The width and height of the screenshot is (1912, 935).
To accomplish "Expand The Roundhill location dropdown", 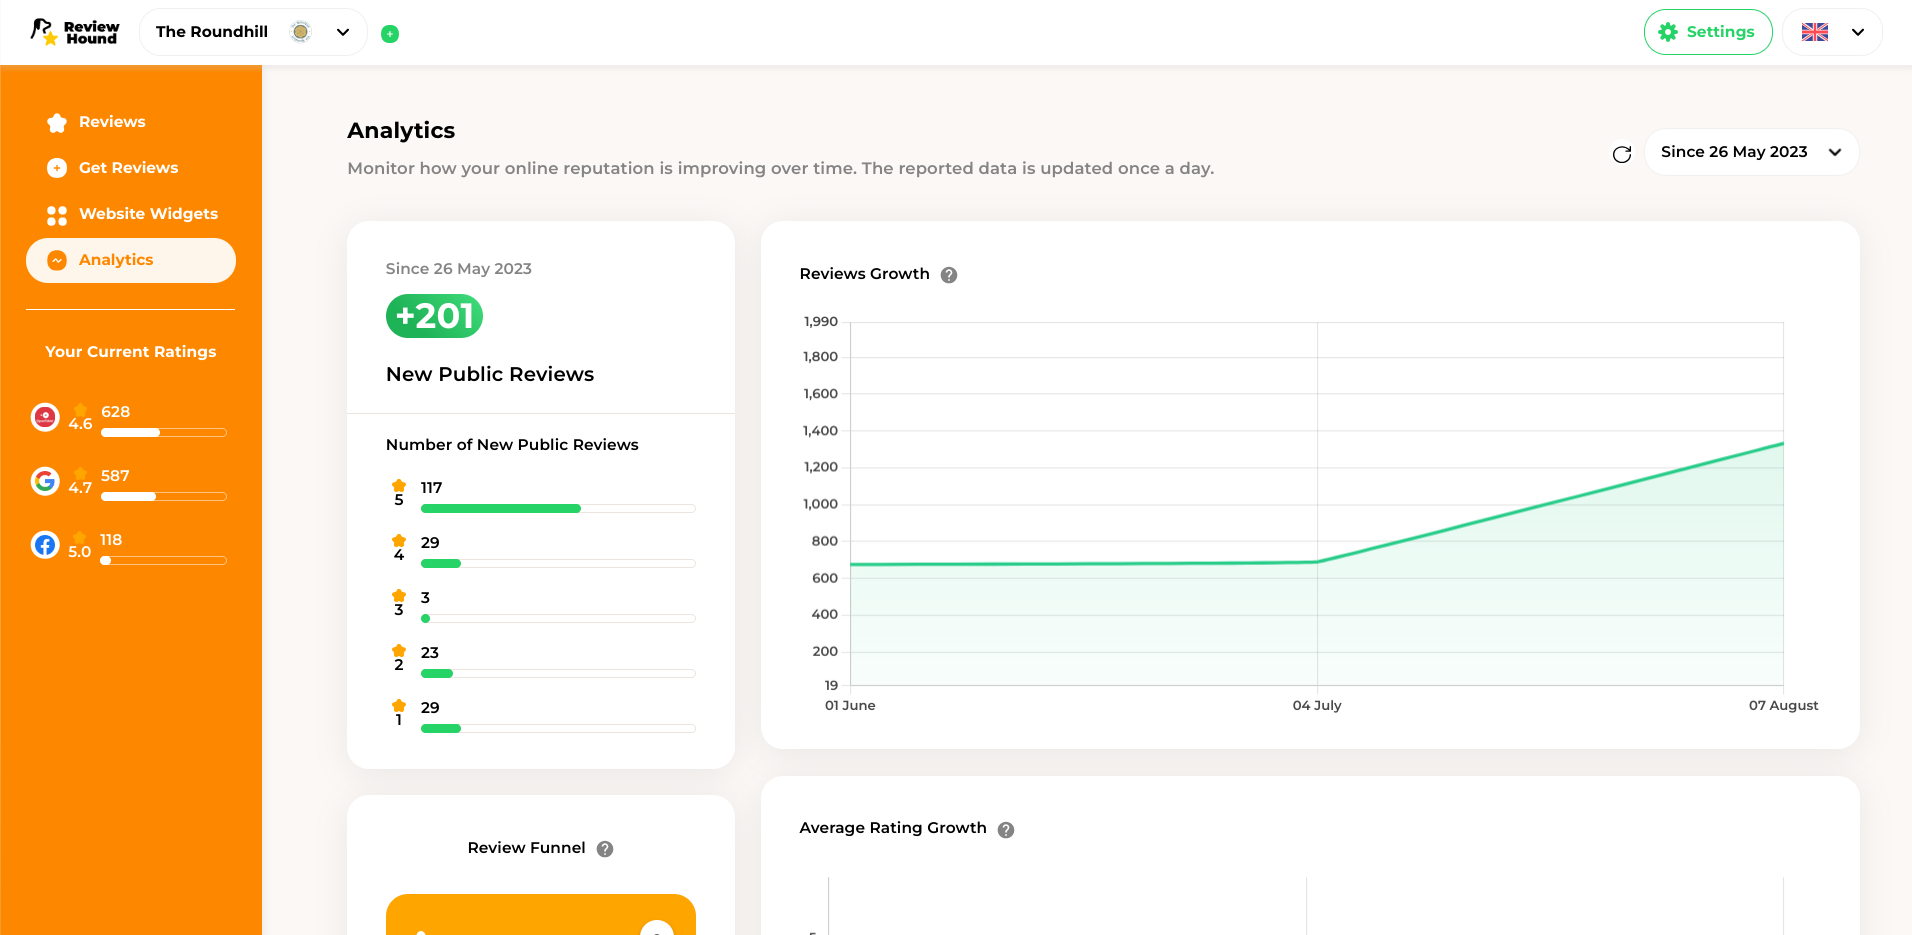I will 253,32.
